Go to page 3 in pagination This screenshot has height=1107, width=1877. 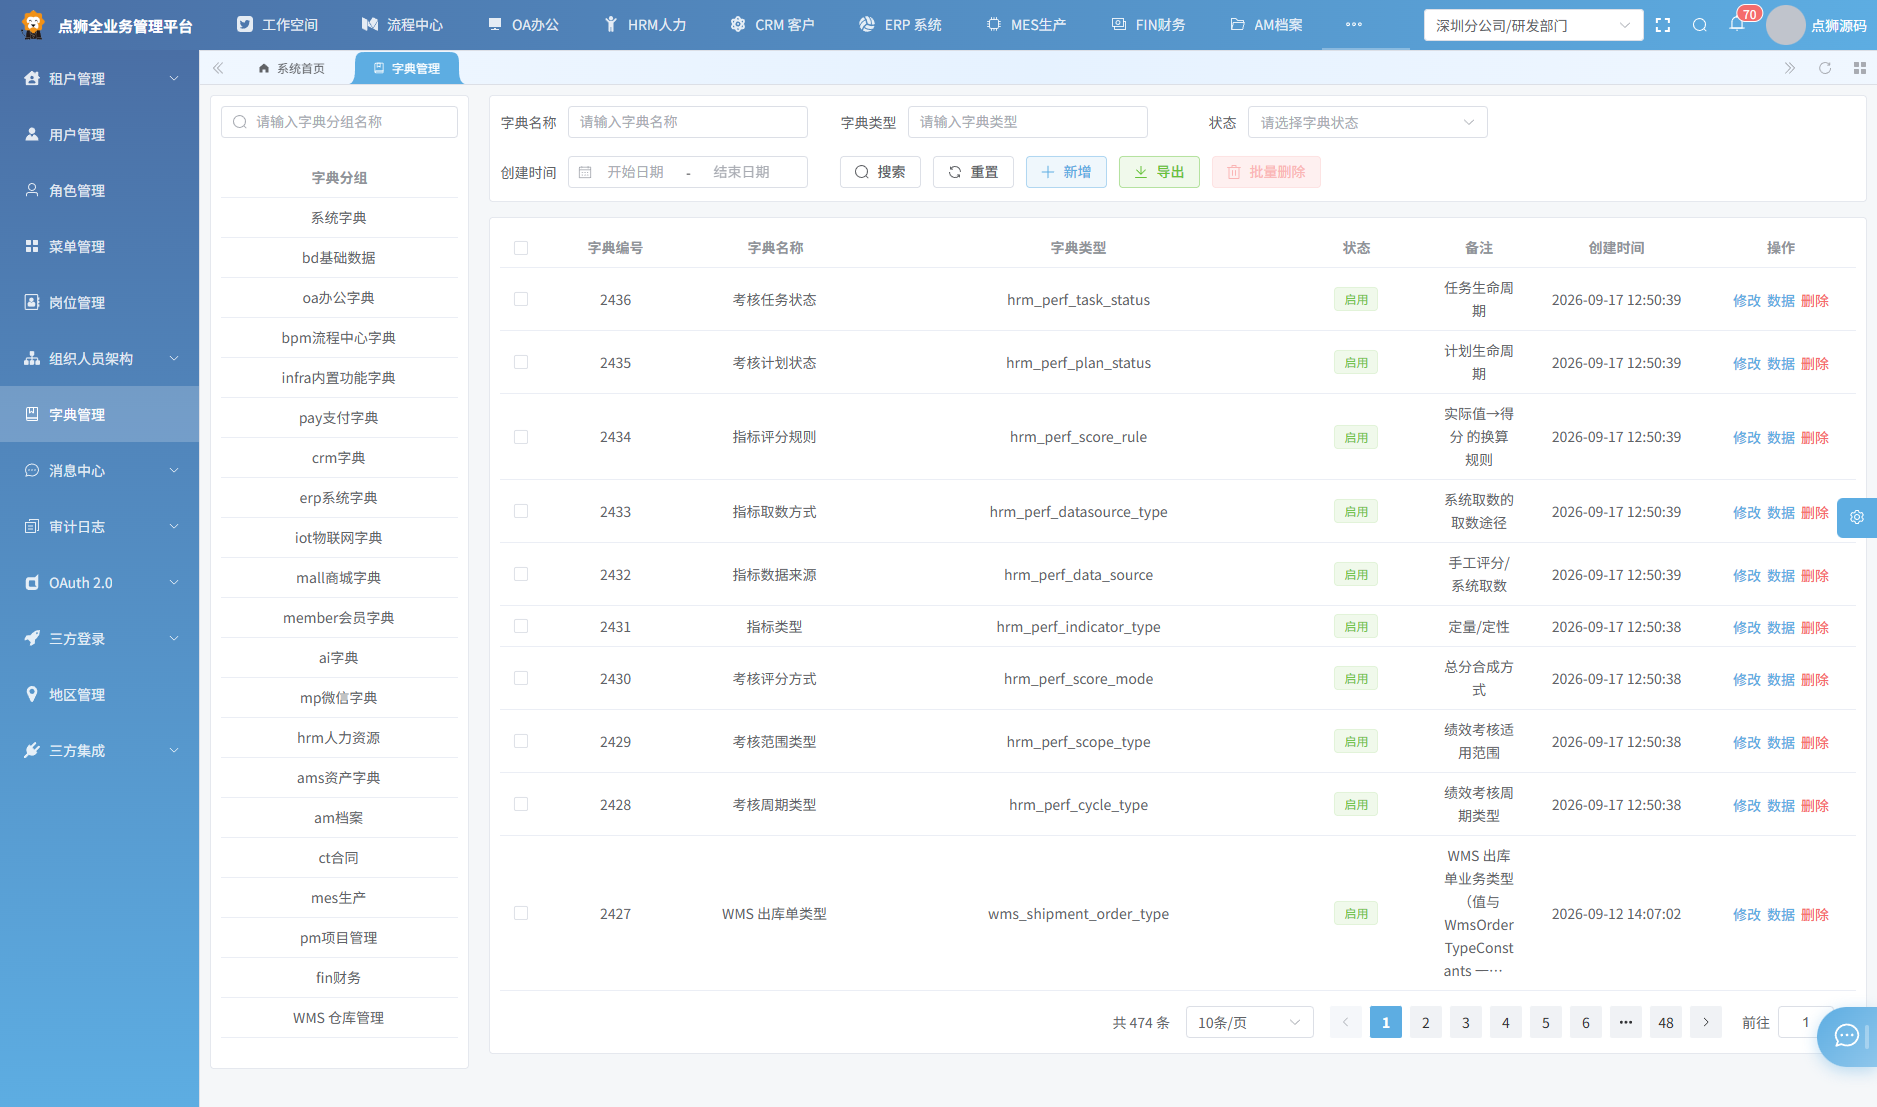point(1466,1022)
